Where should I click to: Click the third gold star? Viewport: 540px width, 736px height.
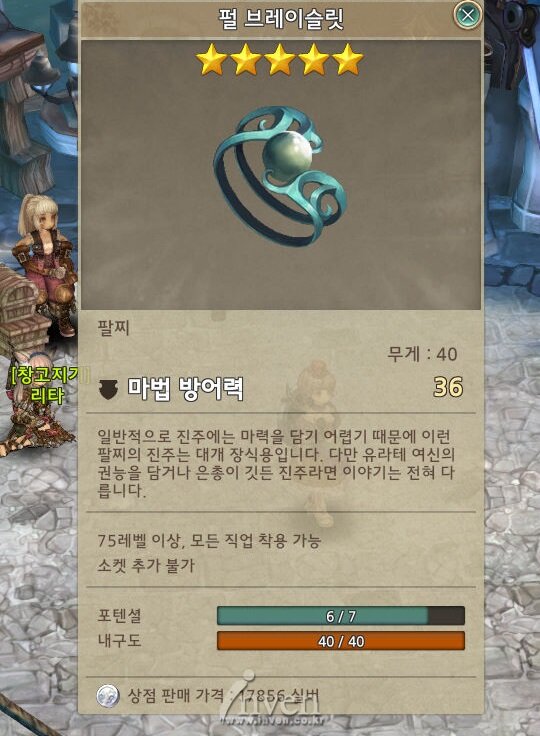(x=280, y=60)
